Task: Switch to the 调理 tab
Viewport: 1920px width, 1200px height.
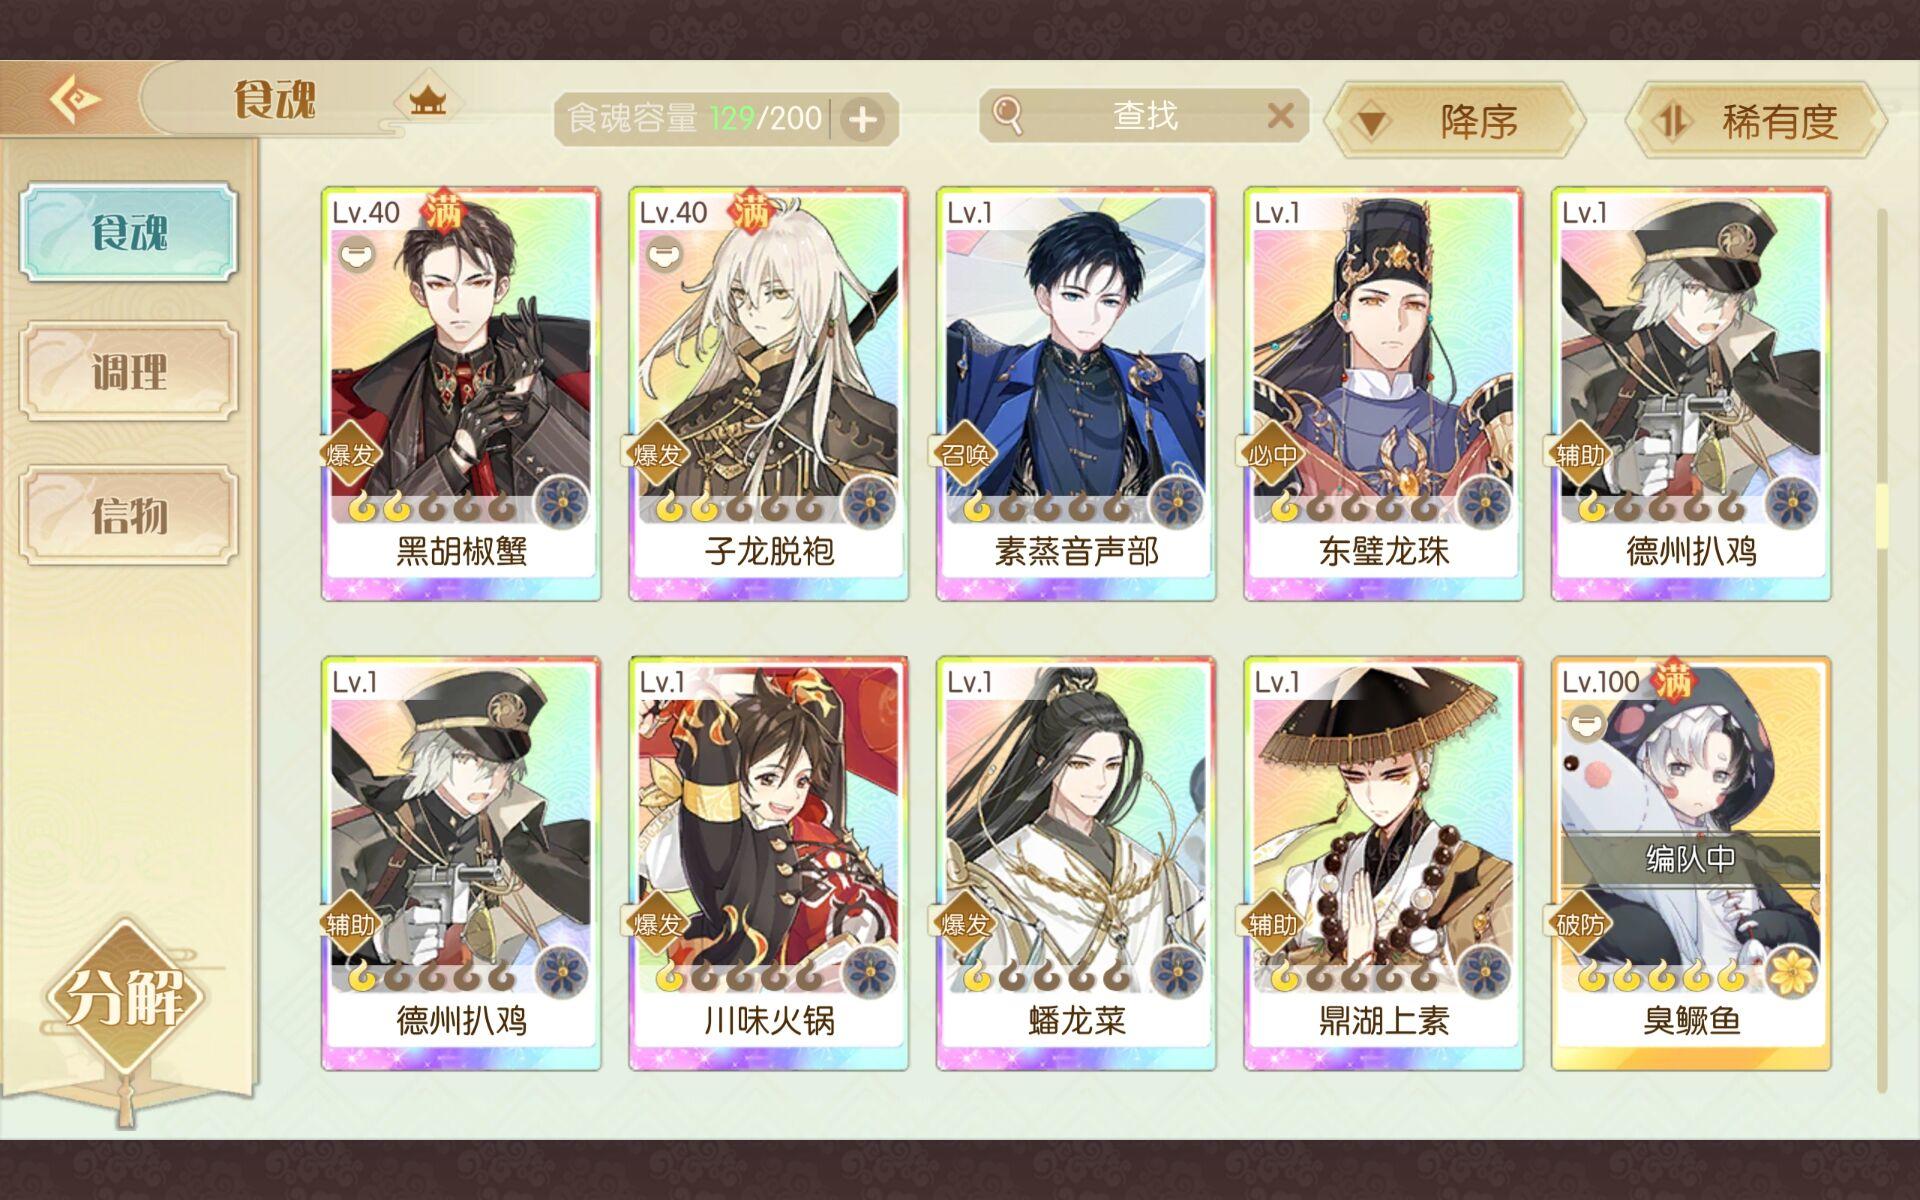Action: (129, 372)
